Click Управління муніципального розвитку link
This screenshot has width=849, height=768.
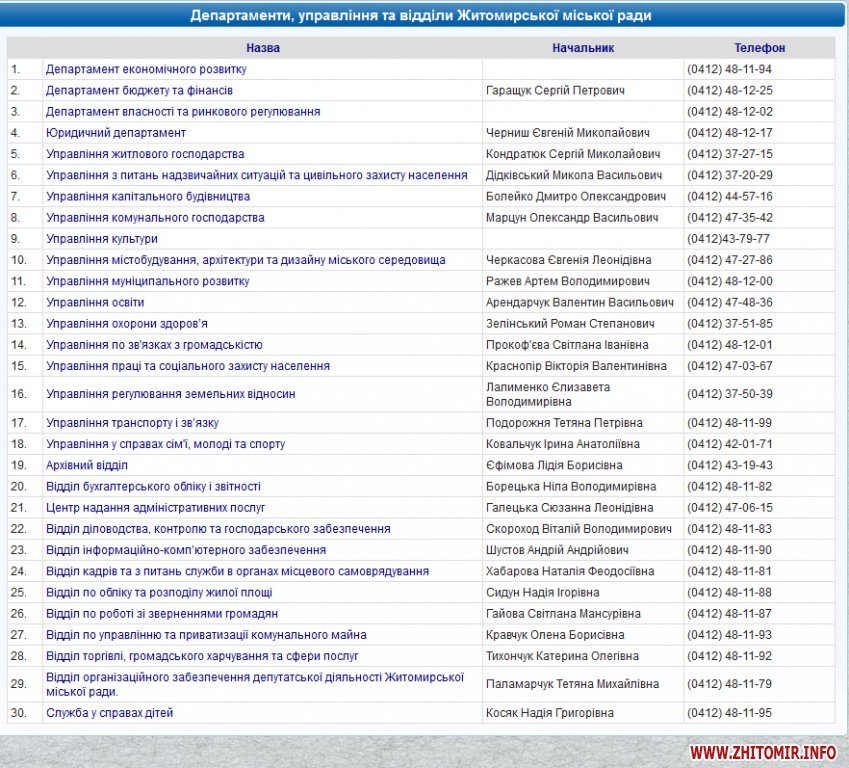148,281
